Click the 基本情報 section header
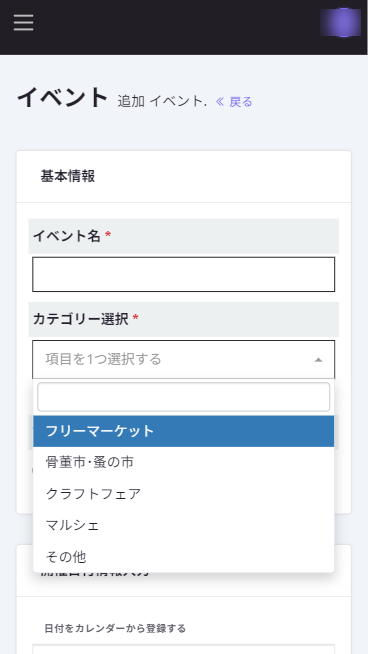This screenshot has height=654, width=368. pyautogui.click(x=68, y=176)
